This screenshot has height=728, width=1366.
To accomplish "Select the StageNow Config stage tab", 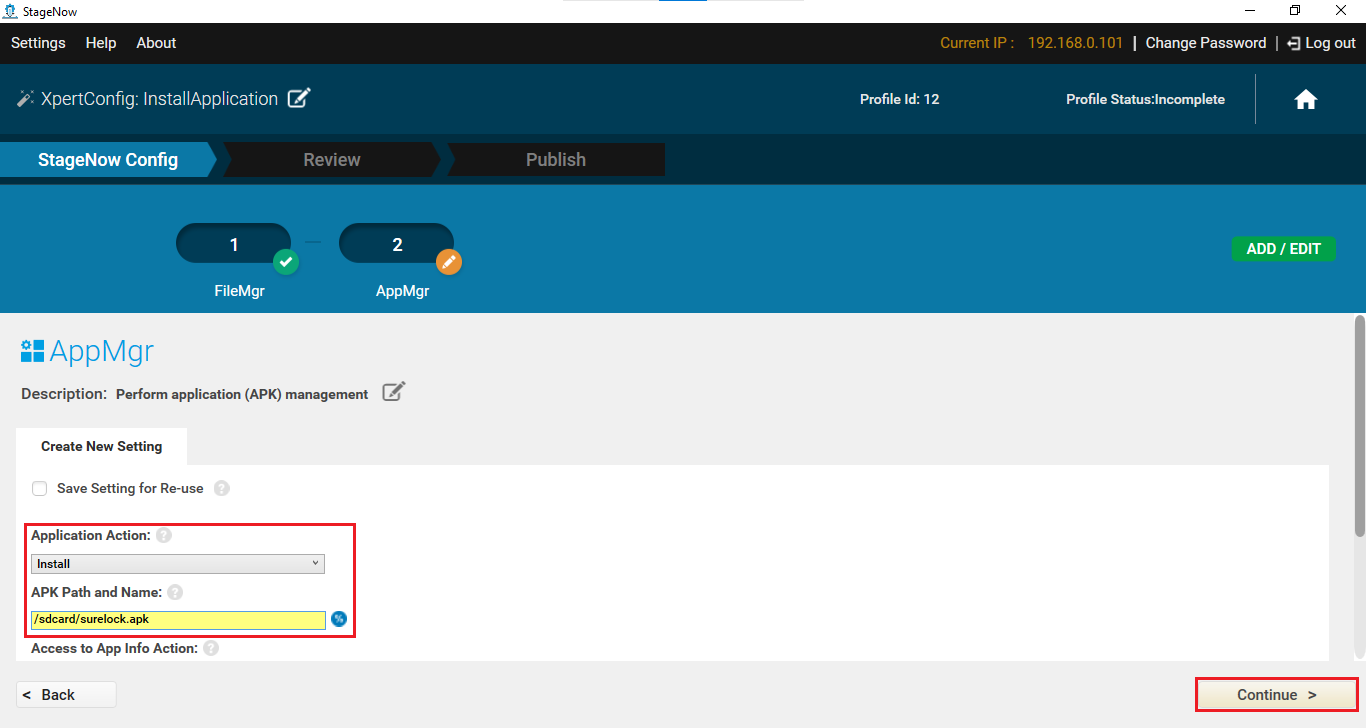I will (108, 160).
